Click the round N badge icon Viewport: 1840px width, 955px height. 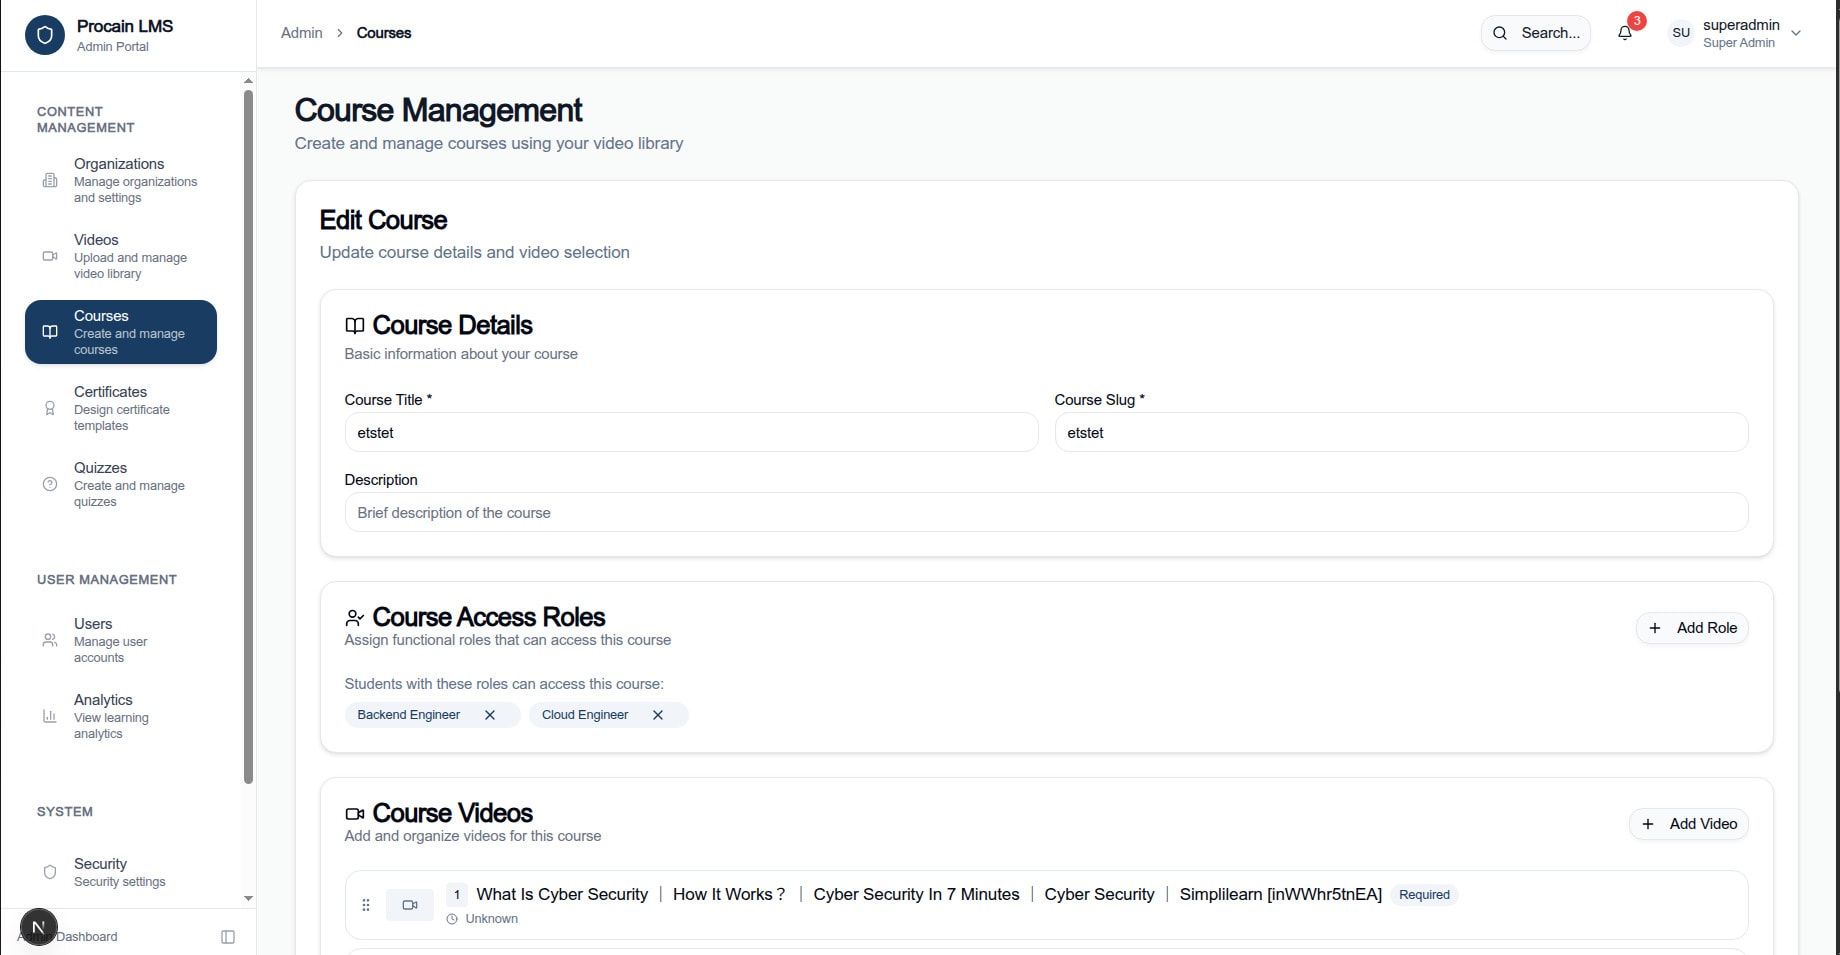coord(38,927)
